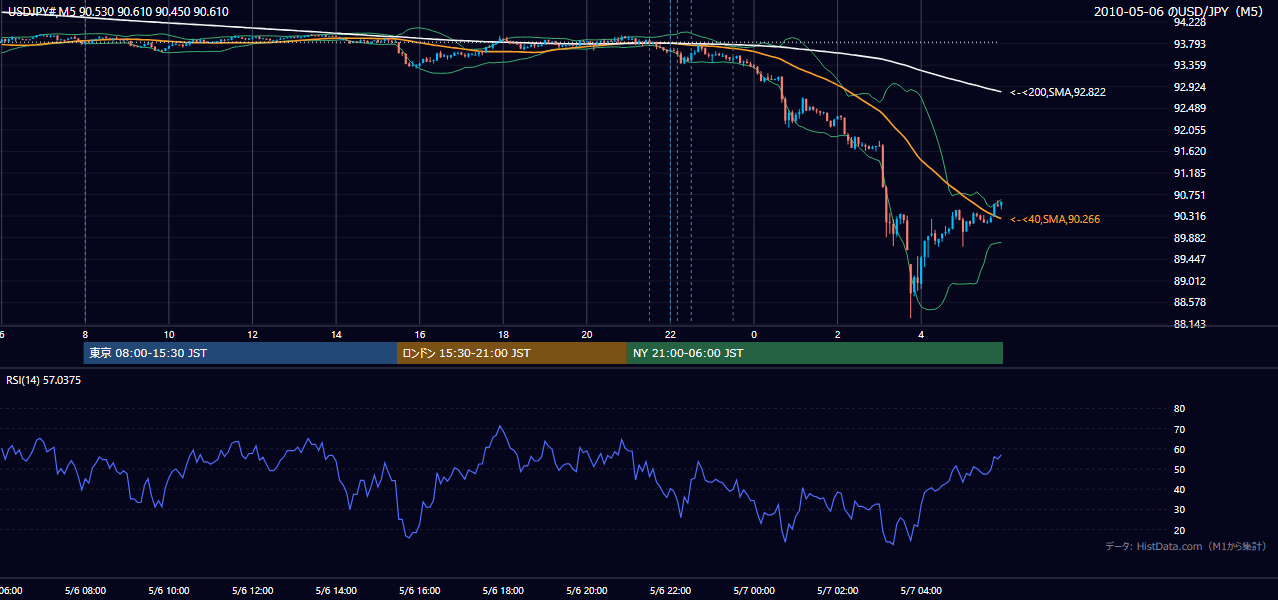Click hour label 2 on chart time axis

click(x=838, y=335)
